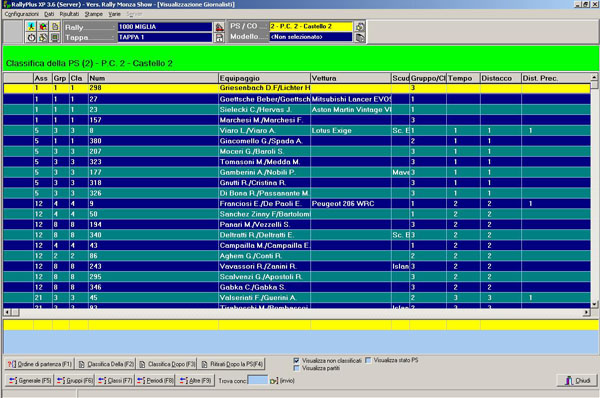Open the Configurazioni menu

point(21,14)
